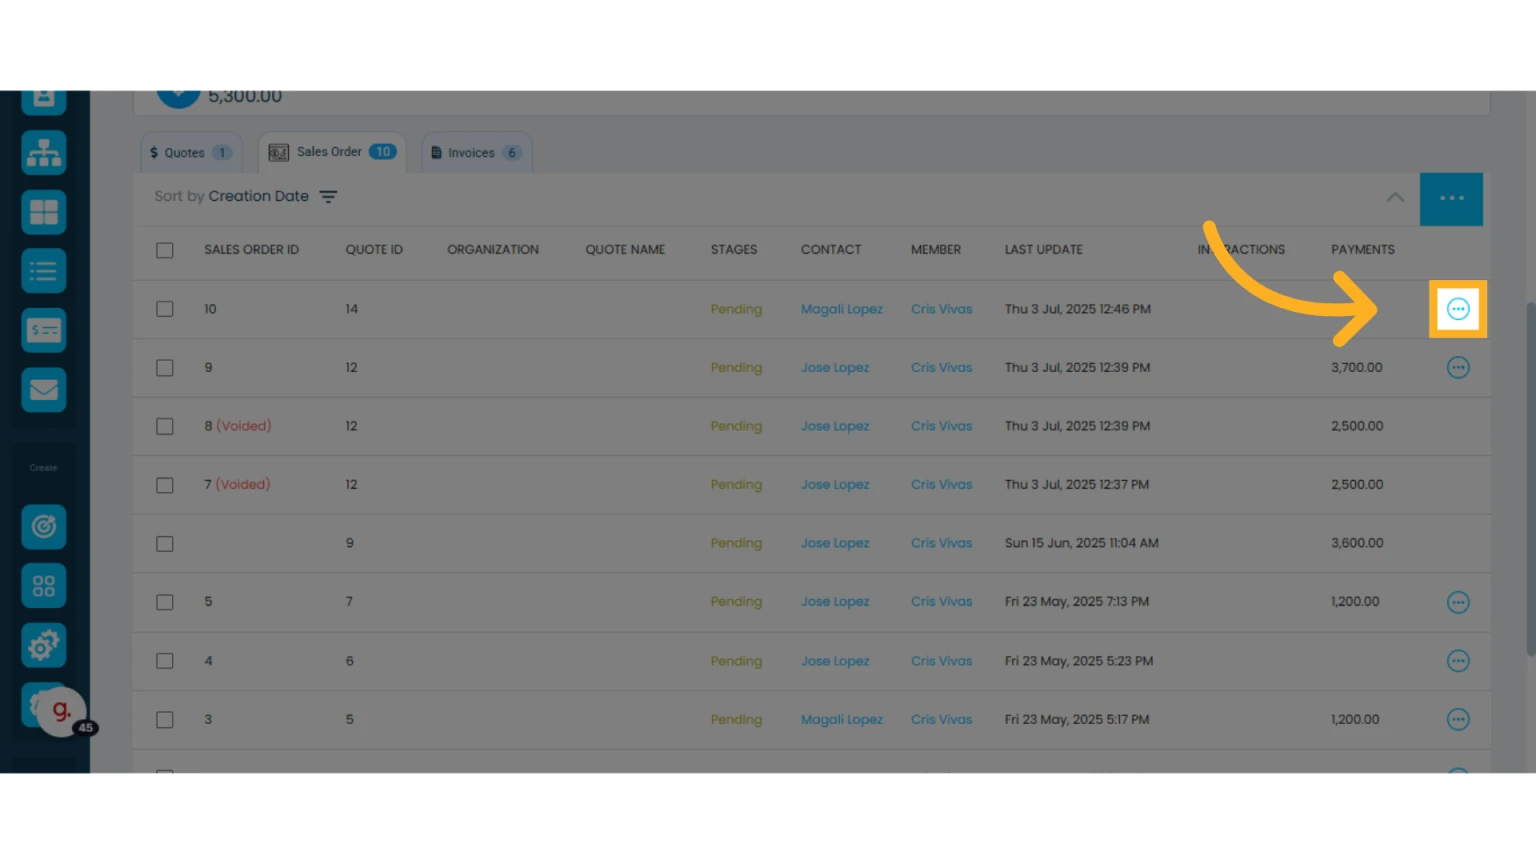Switch to the Sales Order tab
The image size is (1536, 864).
(332, 152)
